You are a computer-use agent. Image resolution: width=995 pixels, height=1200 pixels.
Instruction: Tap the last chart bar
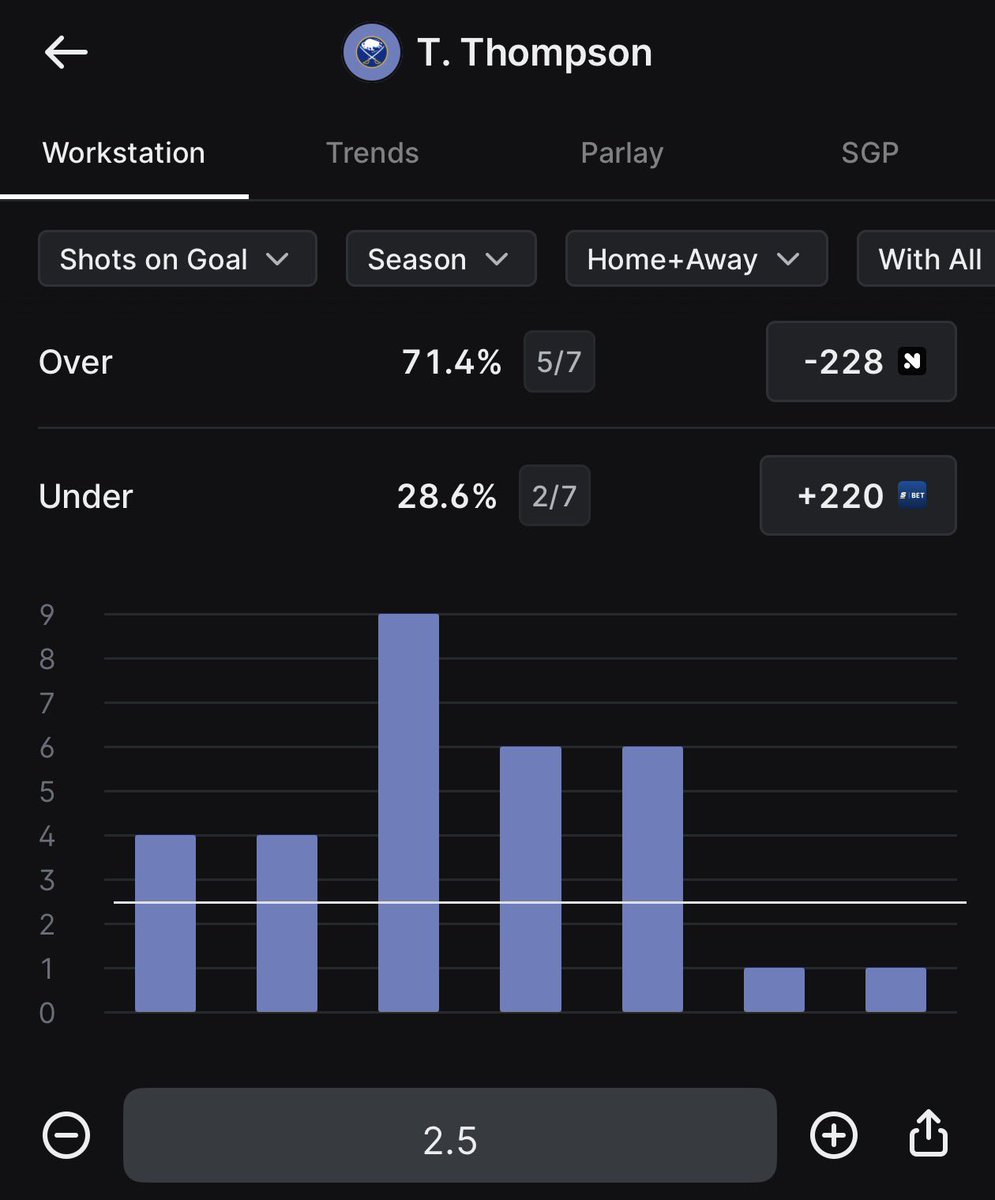tap(896, 990)
